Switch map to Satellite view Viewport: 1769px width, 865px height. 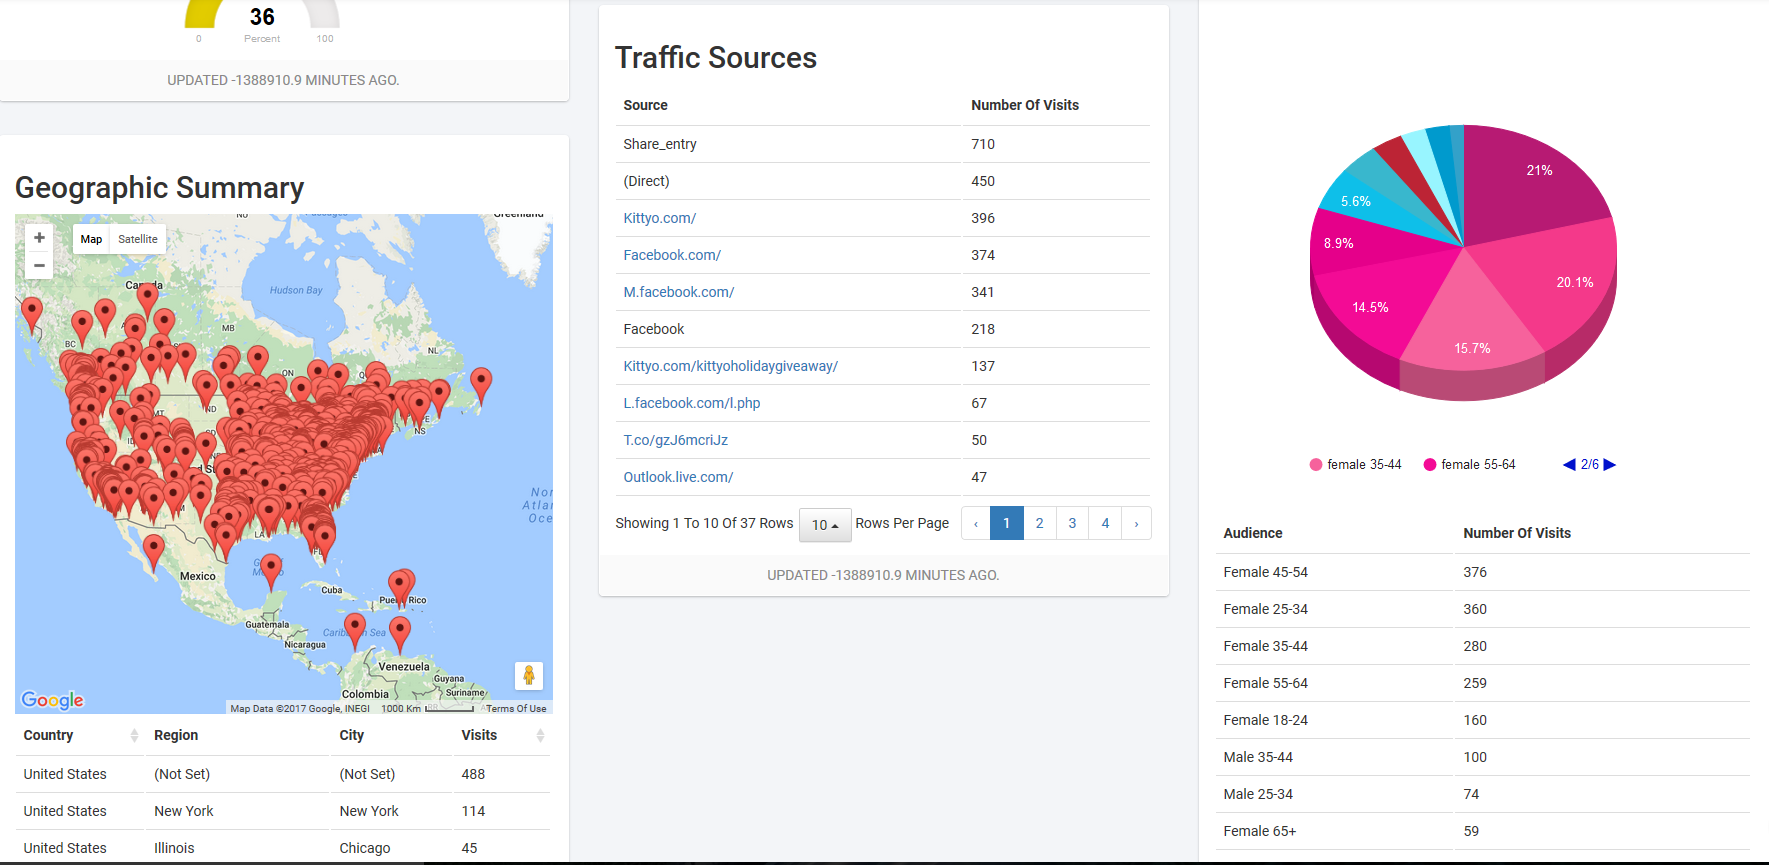point(138,239)
